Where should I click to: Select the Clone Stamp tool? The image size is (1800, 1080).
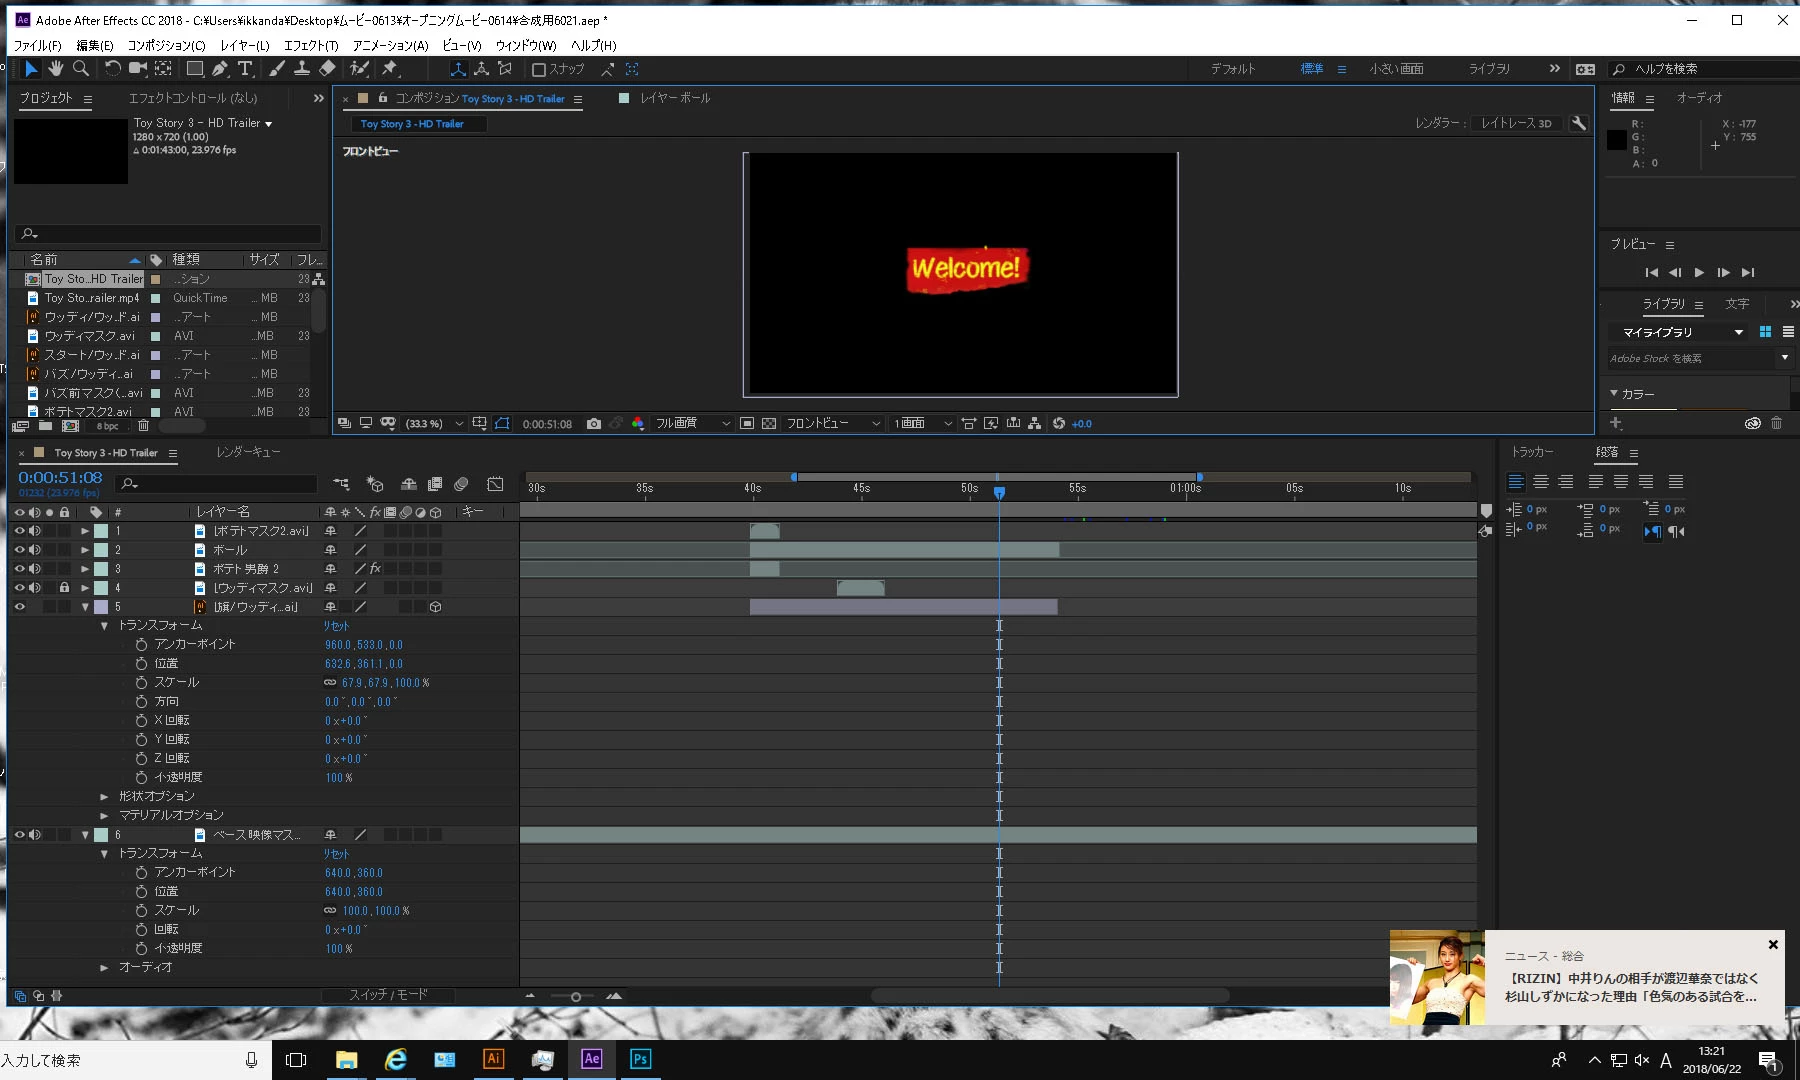pos(302,69)
